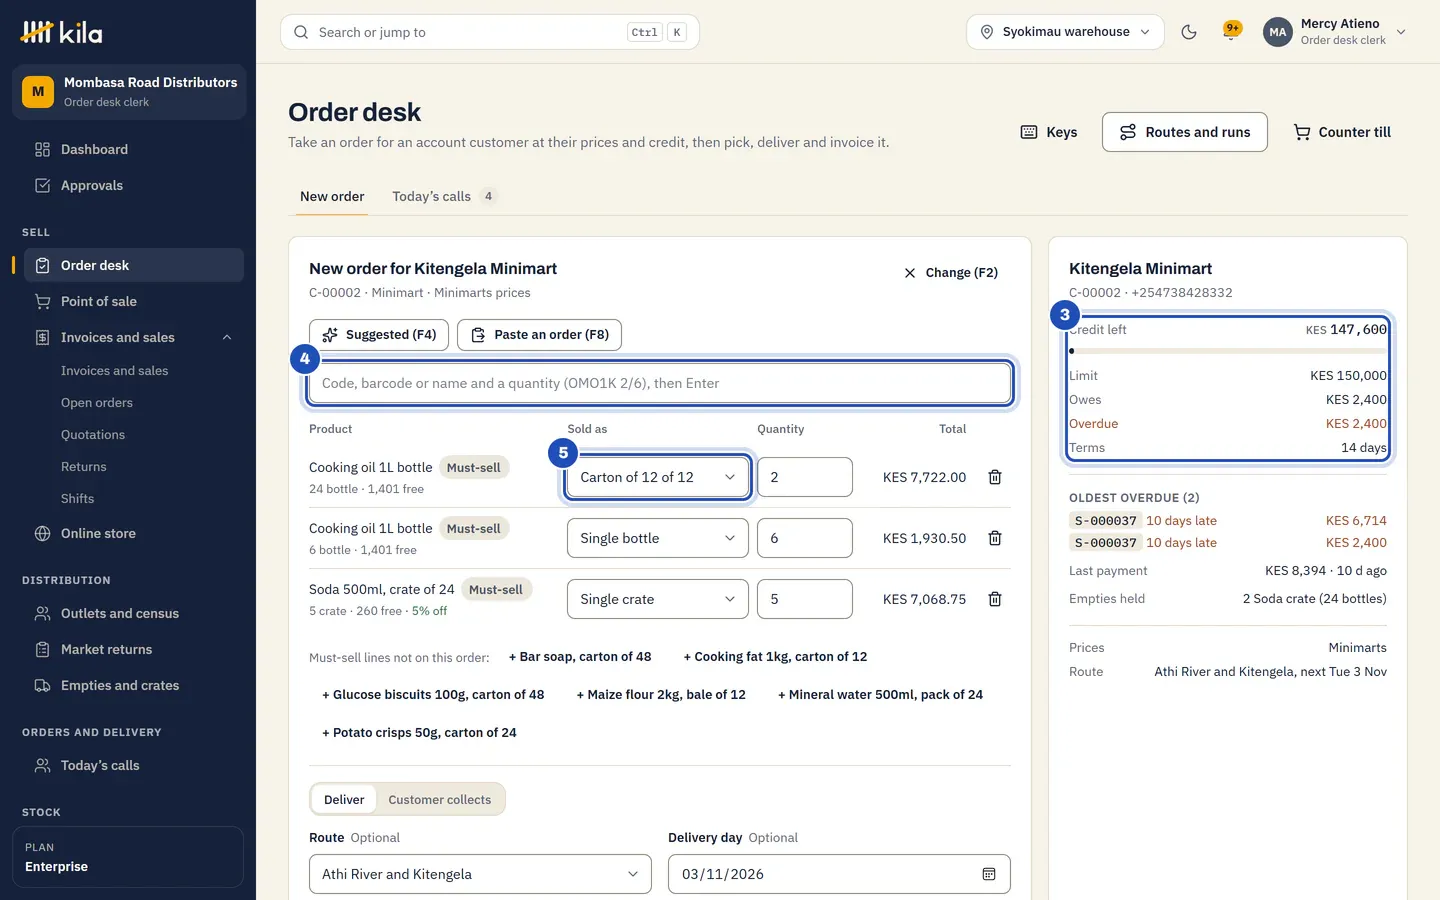Open the delivery day calendar picker
1440x900 pixels.
989,874
